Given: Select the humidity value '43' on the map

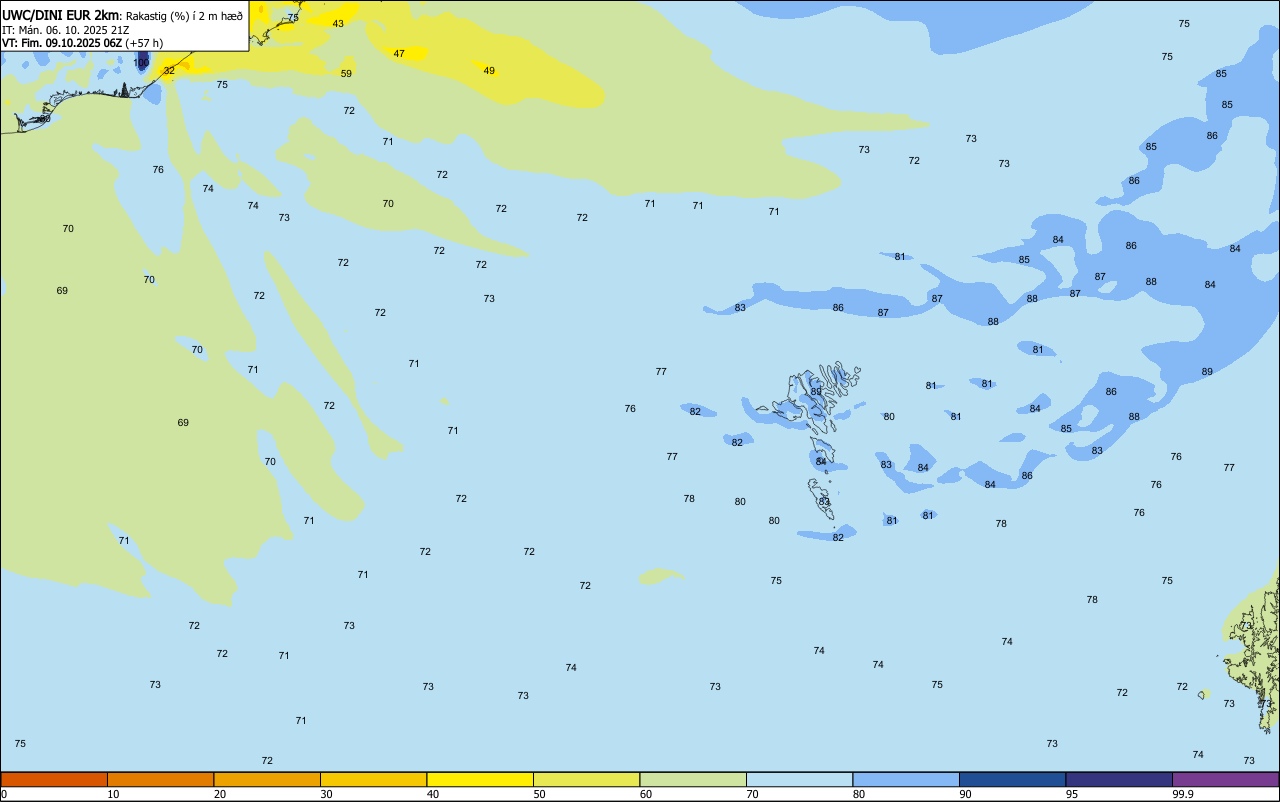Looking at the screenshot, I should tap(338, 23).
